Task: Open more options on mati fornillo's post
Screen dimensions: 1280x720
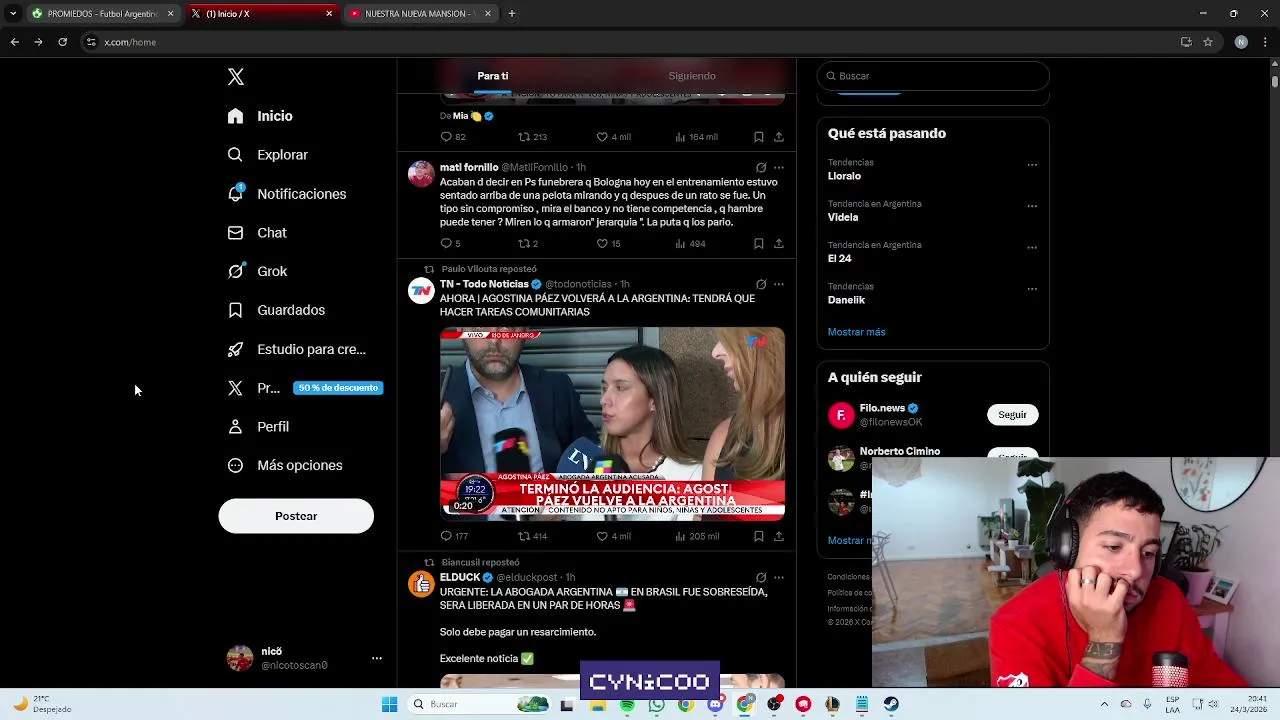Action: (x=779, y=168)
